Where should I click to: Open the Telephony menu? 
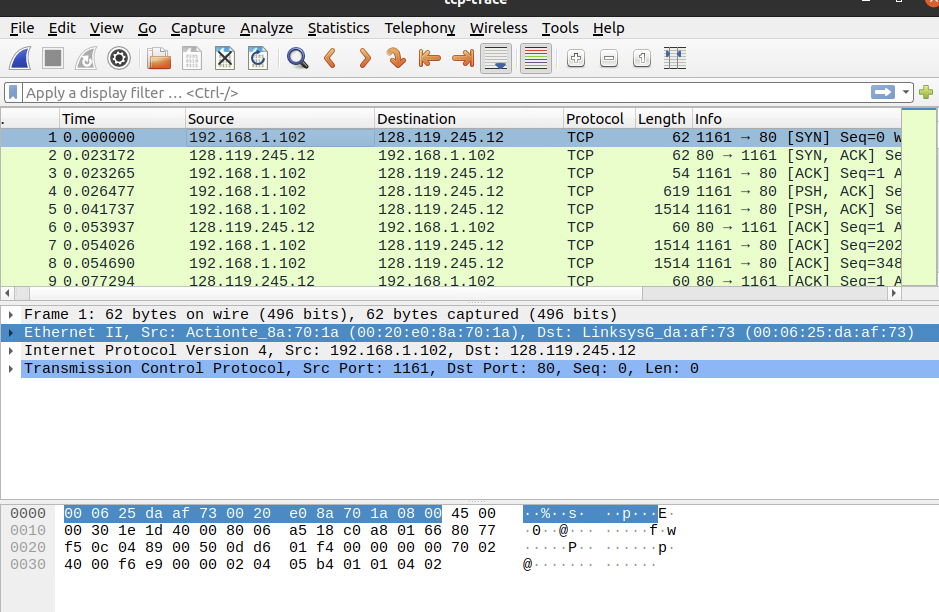pyautogui.click(x=419, y=28)
